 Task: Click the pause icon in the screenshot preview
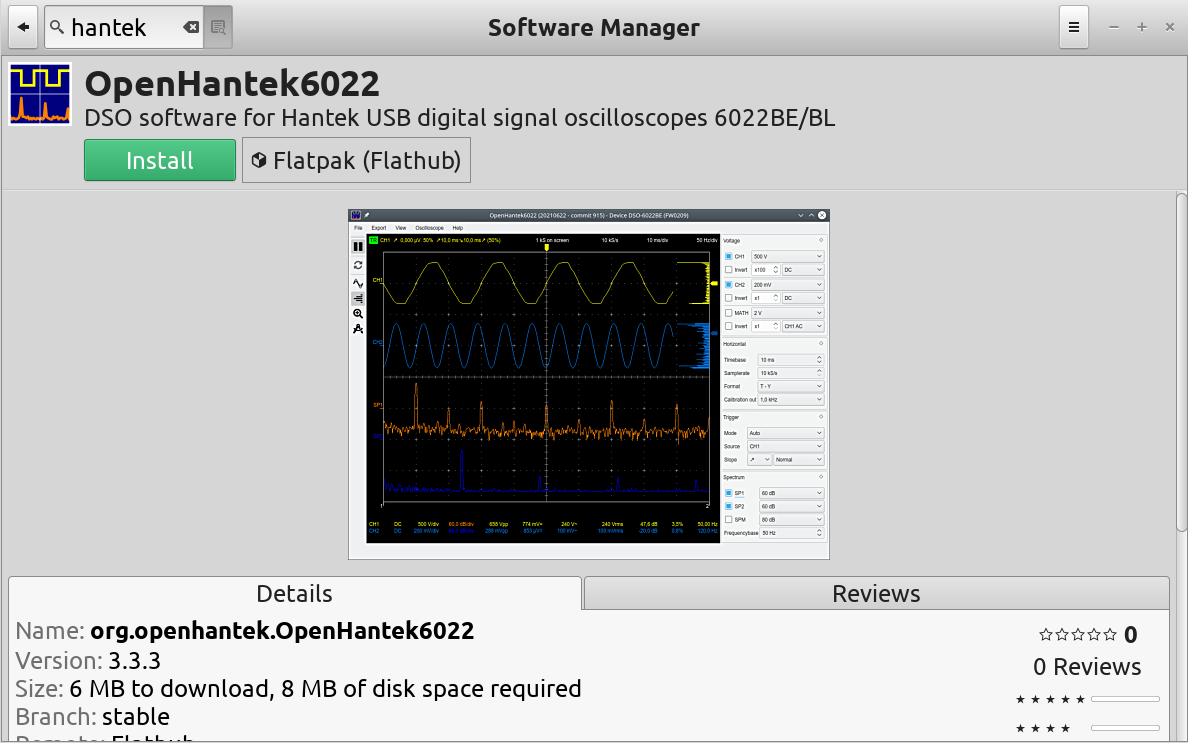tap(358, 246)
